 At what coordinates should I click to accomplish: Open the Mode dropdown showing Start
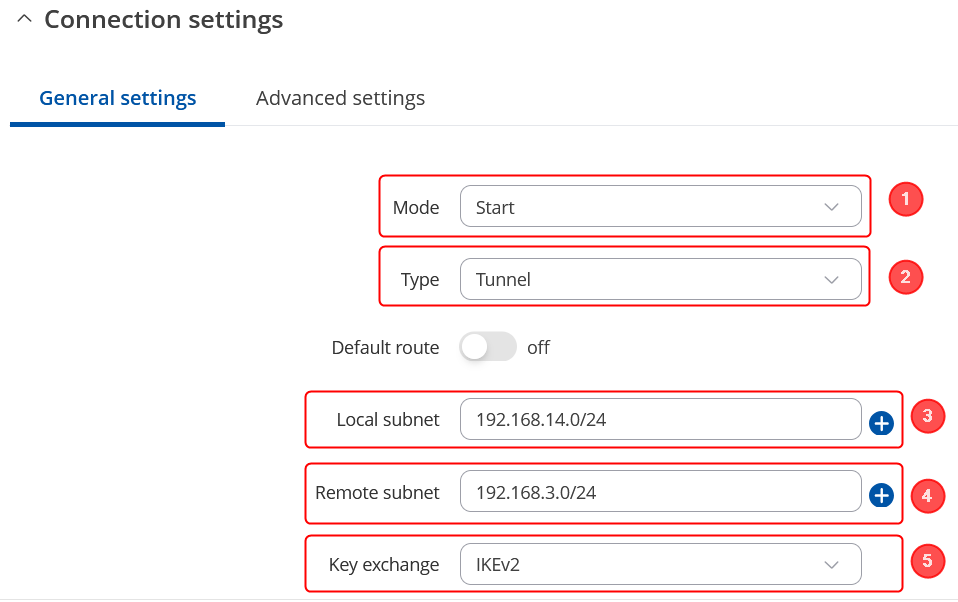pyautogui.click(x=660, y=207)
